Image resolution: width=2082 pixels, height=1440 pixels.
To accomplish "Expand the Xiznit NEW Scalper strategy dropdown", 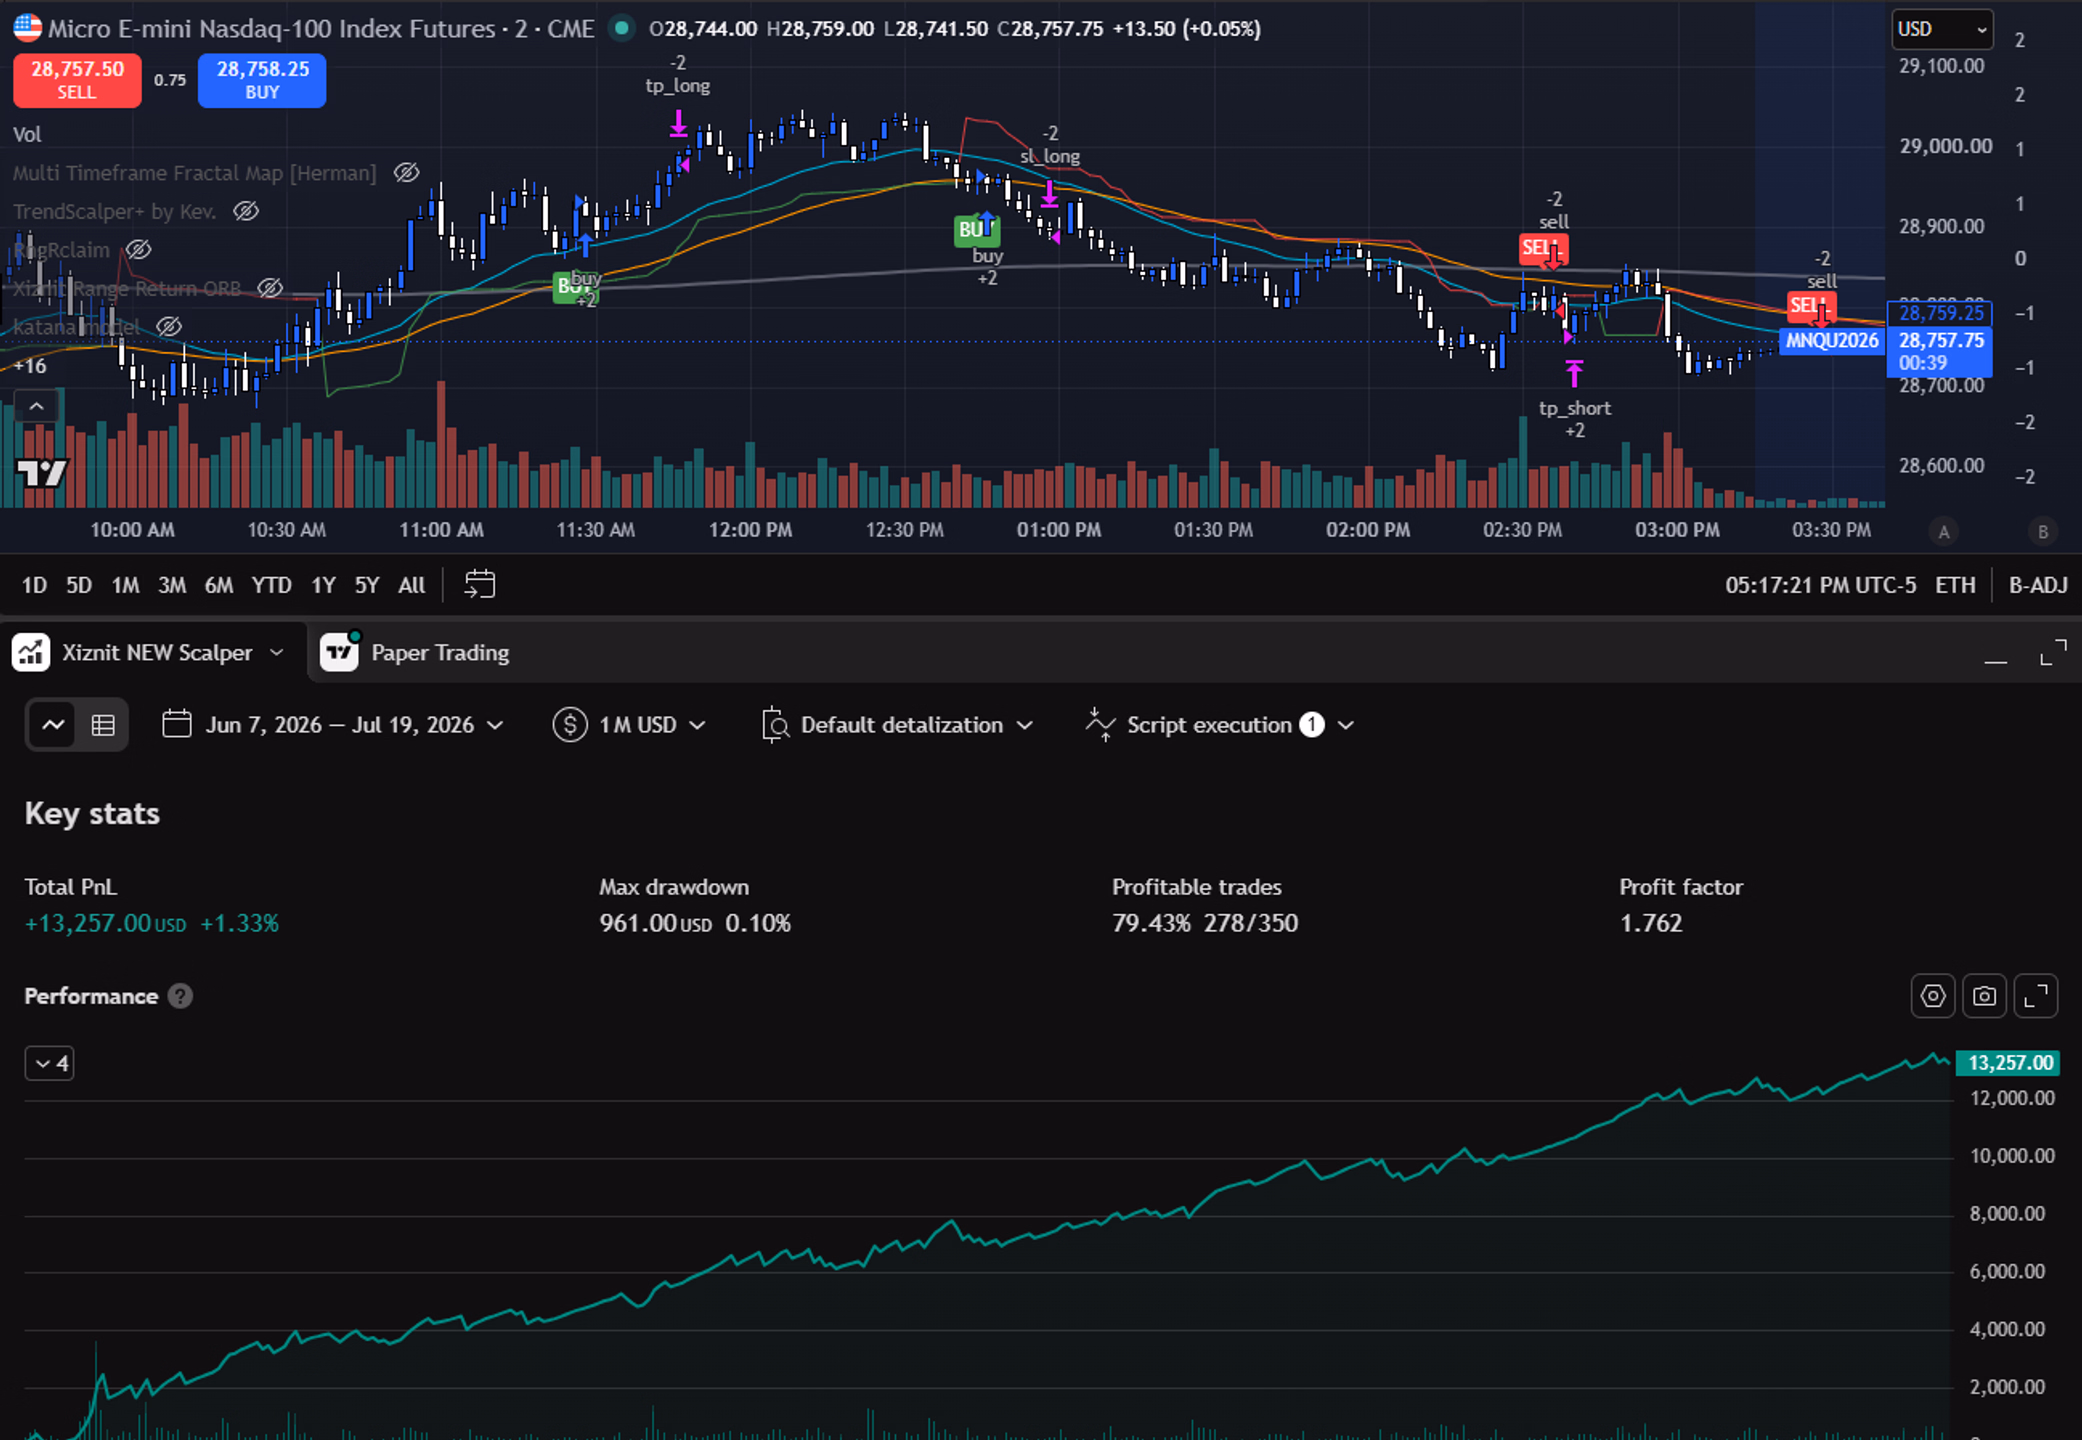I will [x=277, y=653].
